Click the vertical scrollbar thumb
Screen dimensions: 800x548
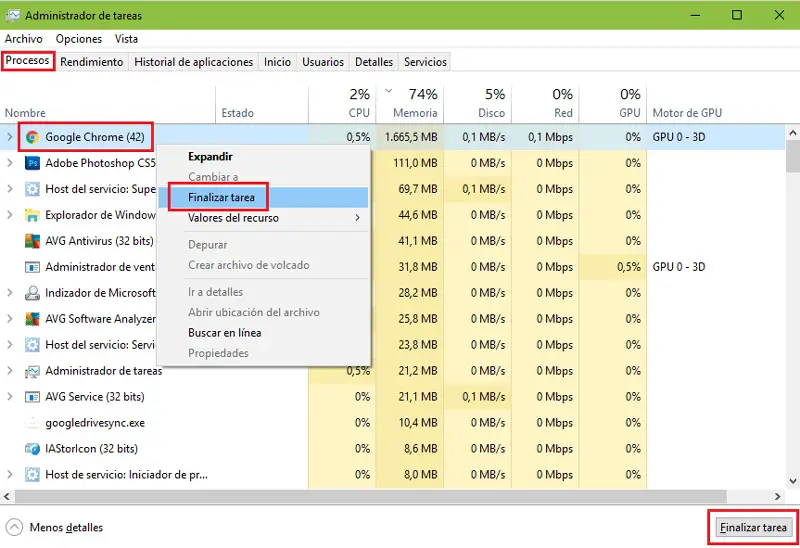(x=792, y=157)
